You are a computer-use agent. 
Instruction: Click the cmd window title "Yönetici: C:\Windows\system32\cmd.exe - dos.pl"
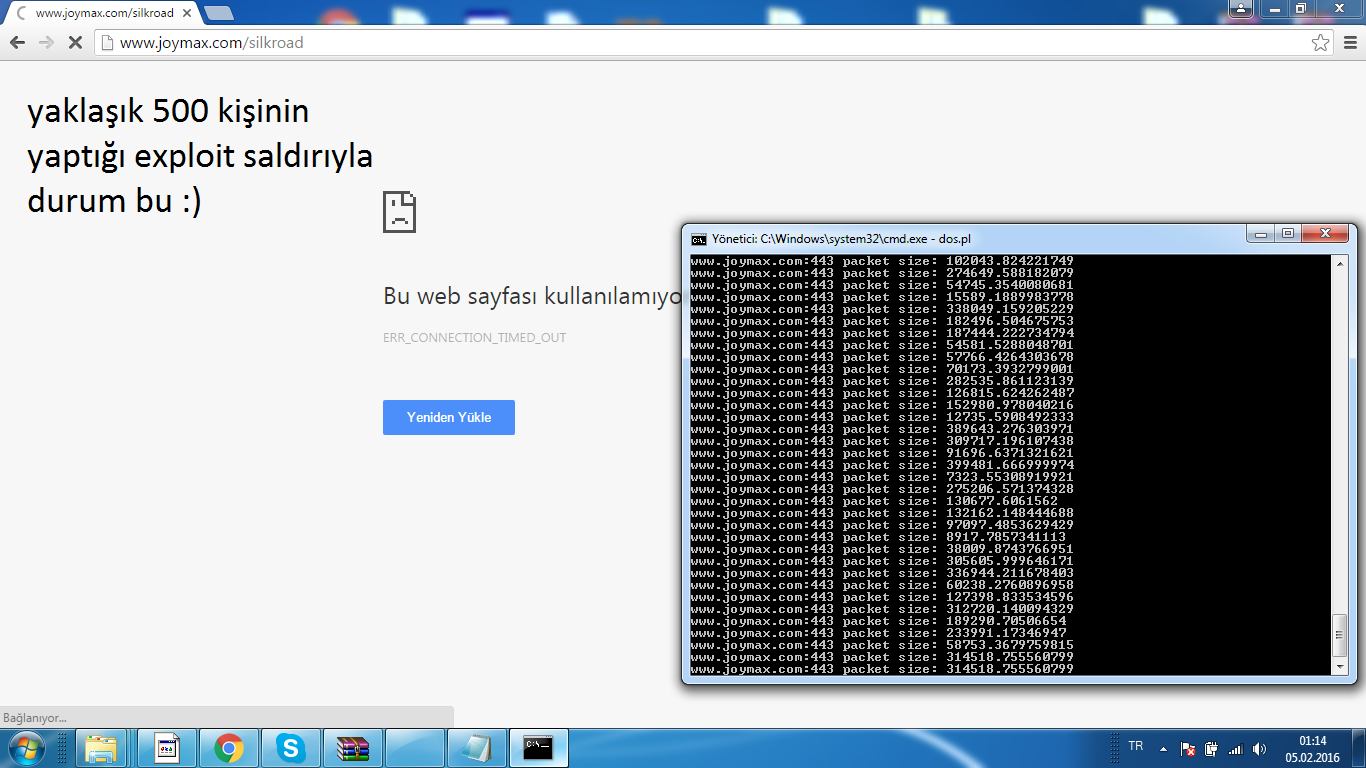click(841, 239)
